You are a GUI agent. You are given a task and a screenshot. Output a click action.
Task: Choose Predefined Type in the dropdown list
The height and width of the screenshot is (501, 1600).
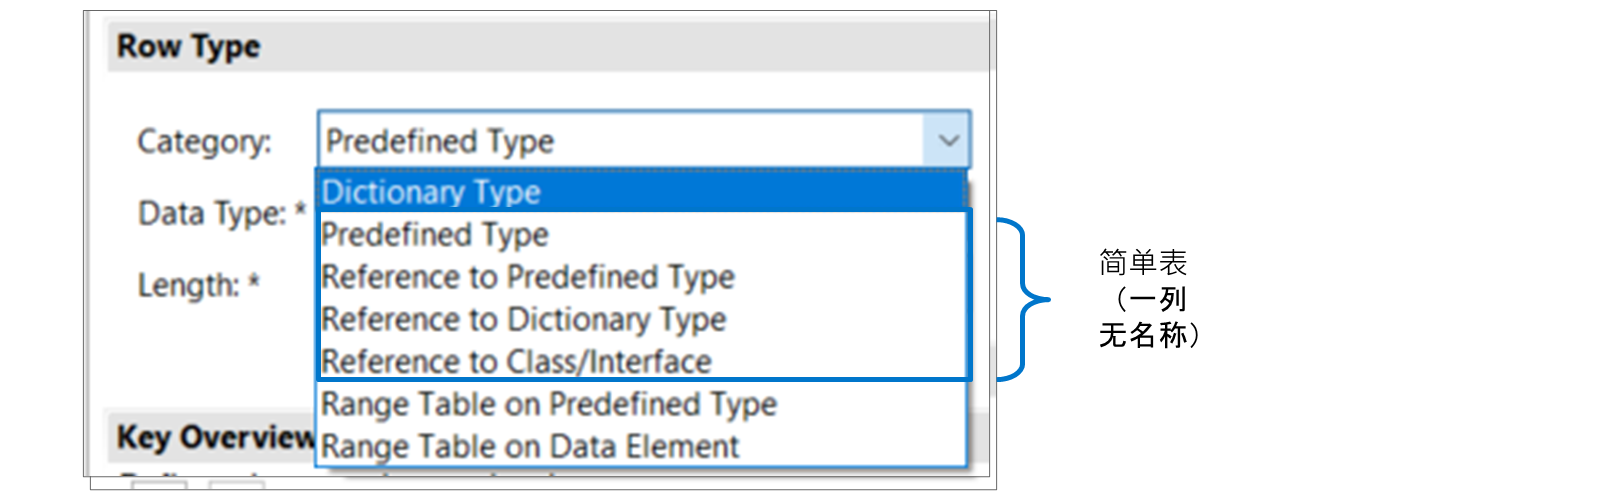(642, 234)
